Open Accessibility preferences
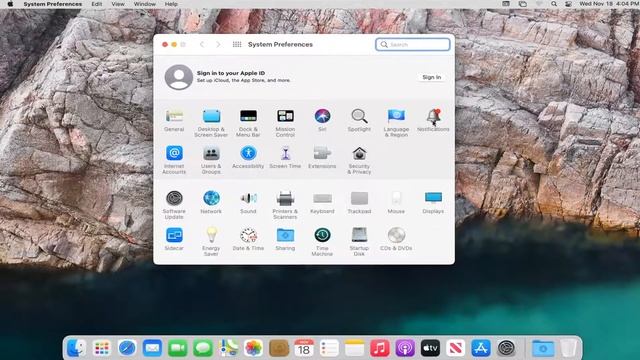 click(248, 158)
